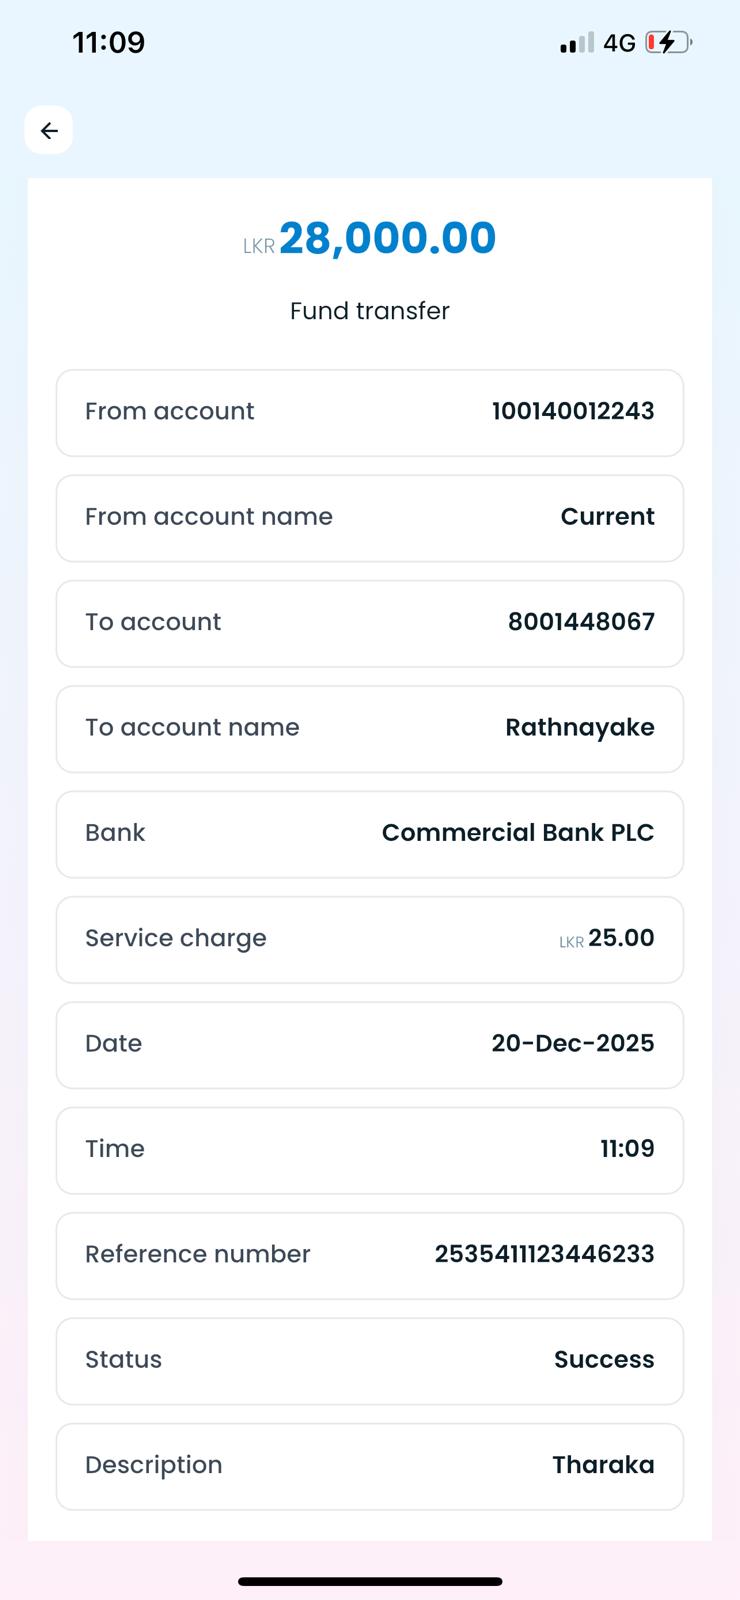Tap the LKR 28,000.00 transfer amount
The image size is (740, 1600).
370,238
